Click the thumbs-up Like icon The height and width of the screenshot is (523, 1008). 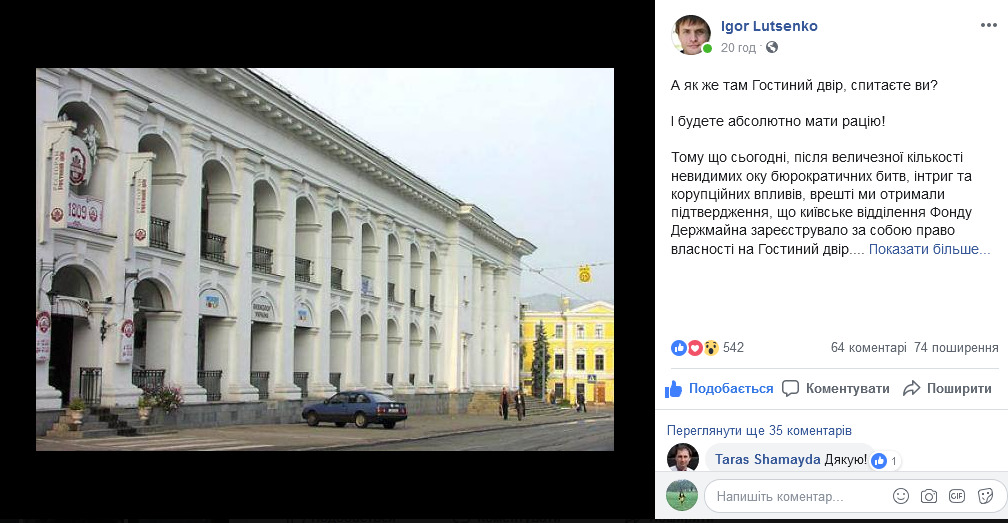click(673, 388)
